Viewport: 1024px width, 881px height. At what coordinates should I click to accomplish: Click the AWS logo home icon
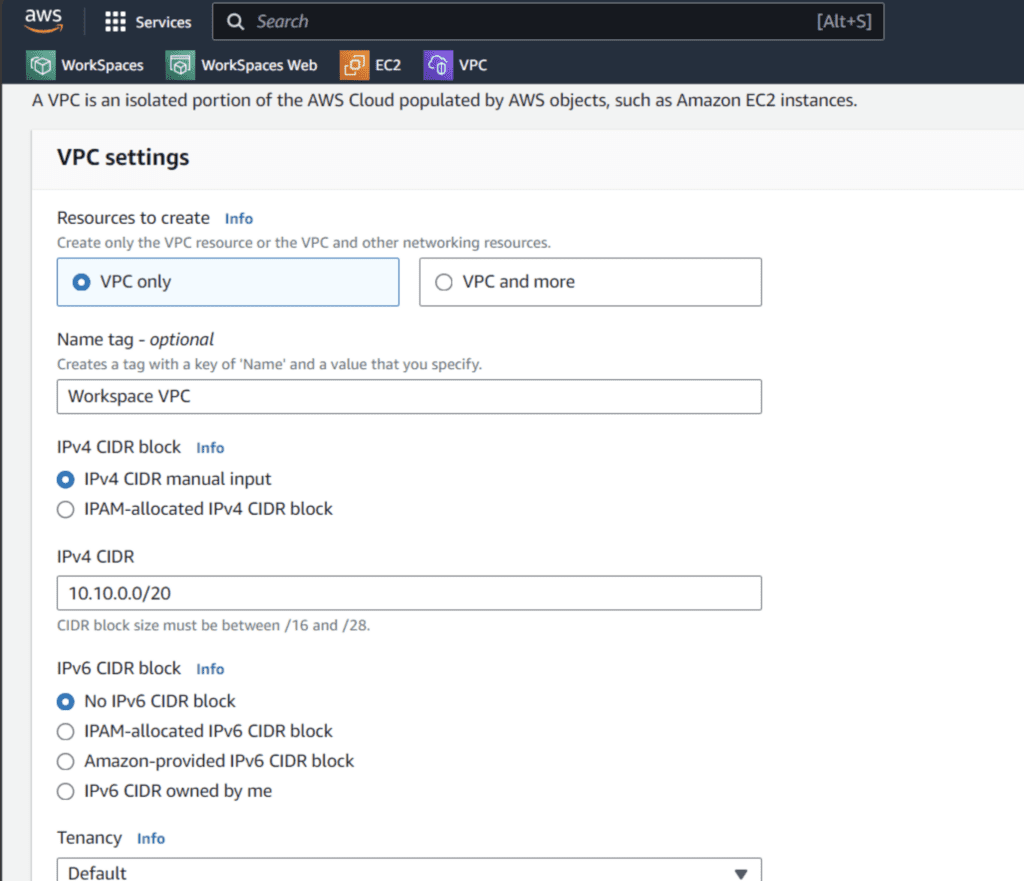[x=44, y=20]
